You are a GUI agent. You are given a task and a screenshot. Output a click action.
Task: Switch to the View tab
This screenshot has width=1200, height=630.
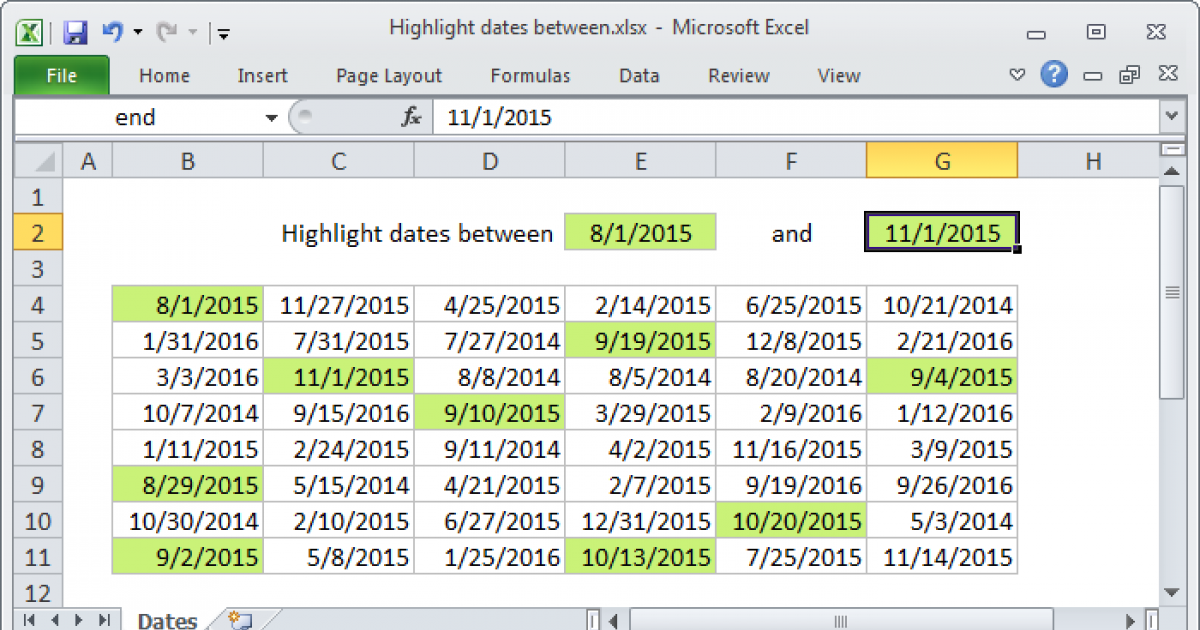[838, 76]
